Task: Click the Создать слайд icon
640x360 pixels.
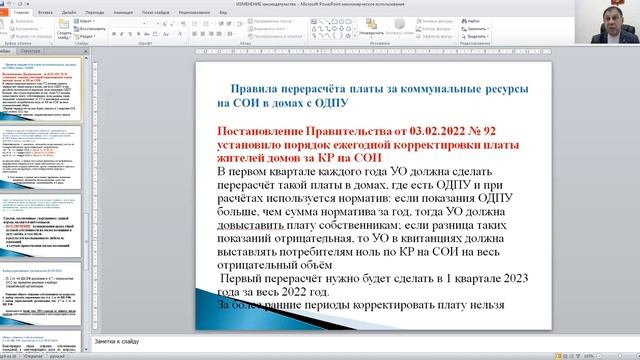Action: 64,24
